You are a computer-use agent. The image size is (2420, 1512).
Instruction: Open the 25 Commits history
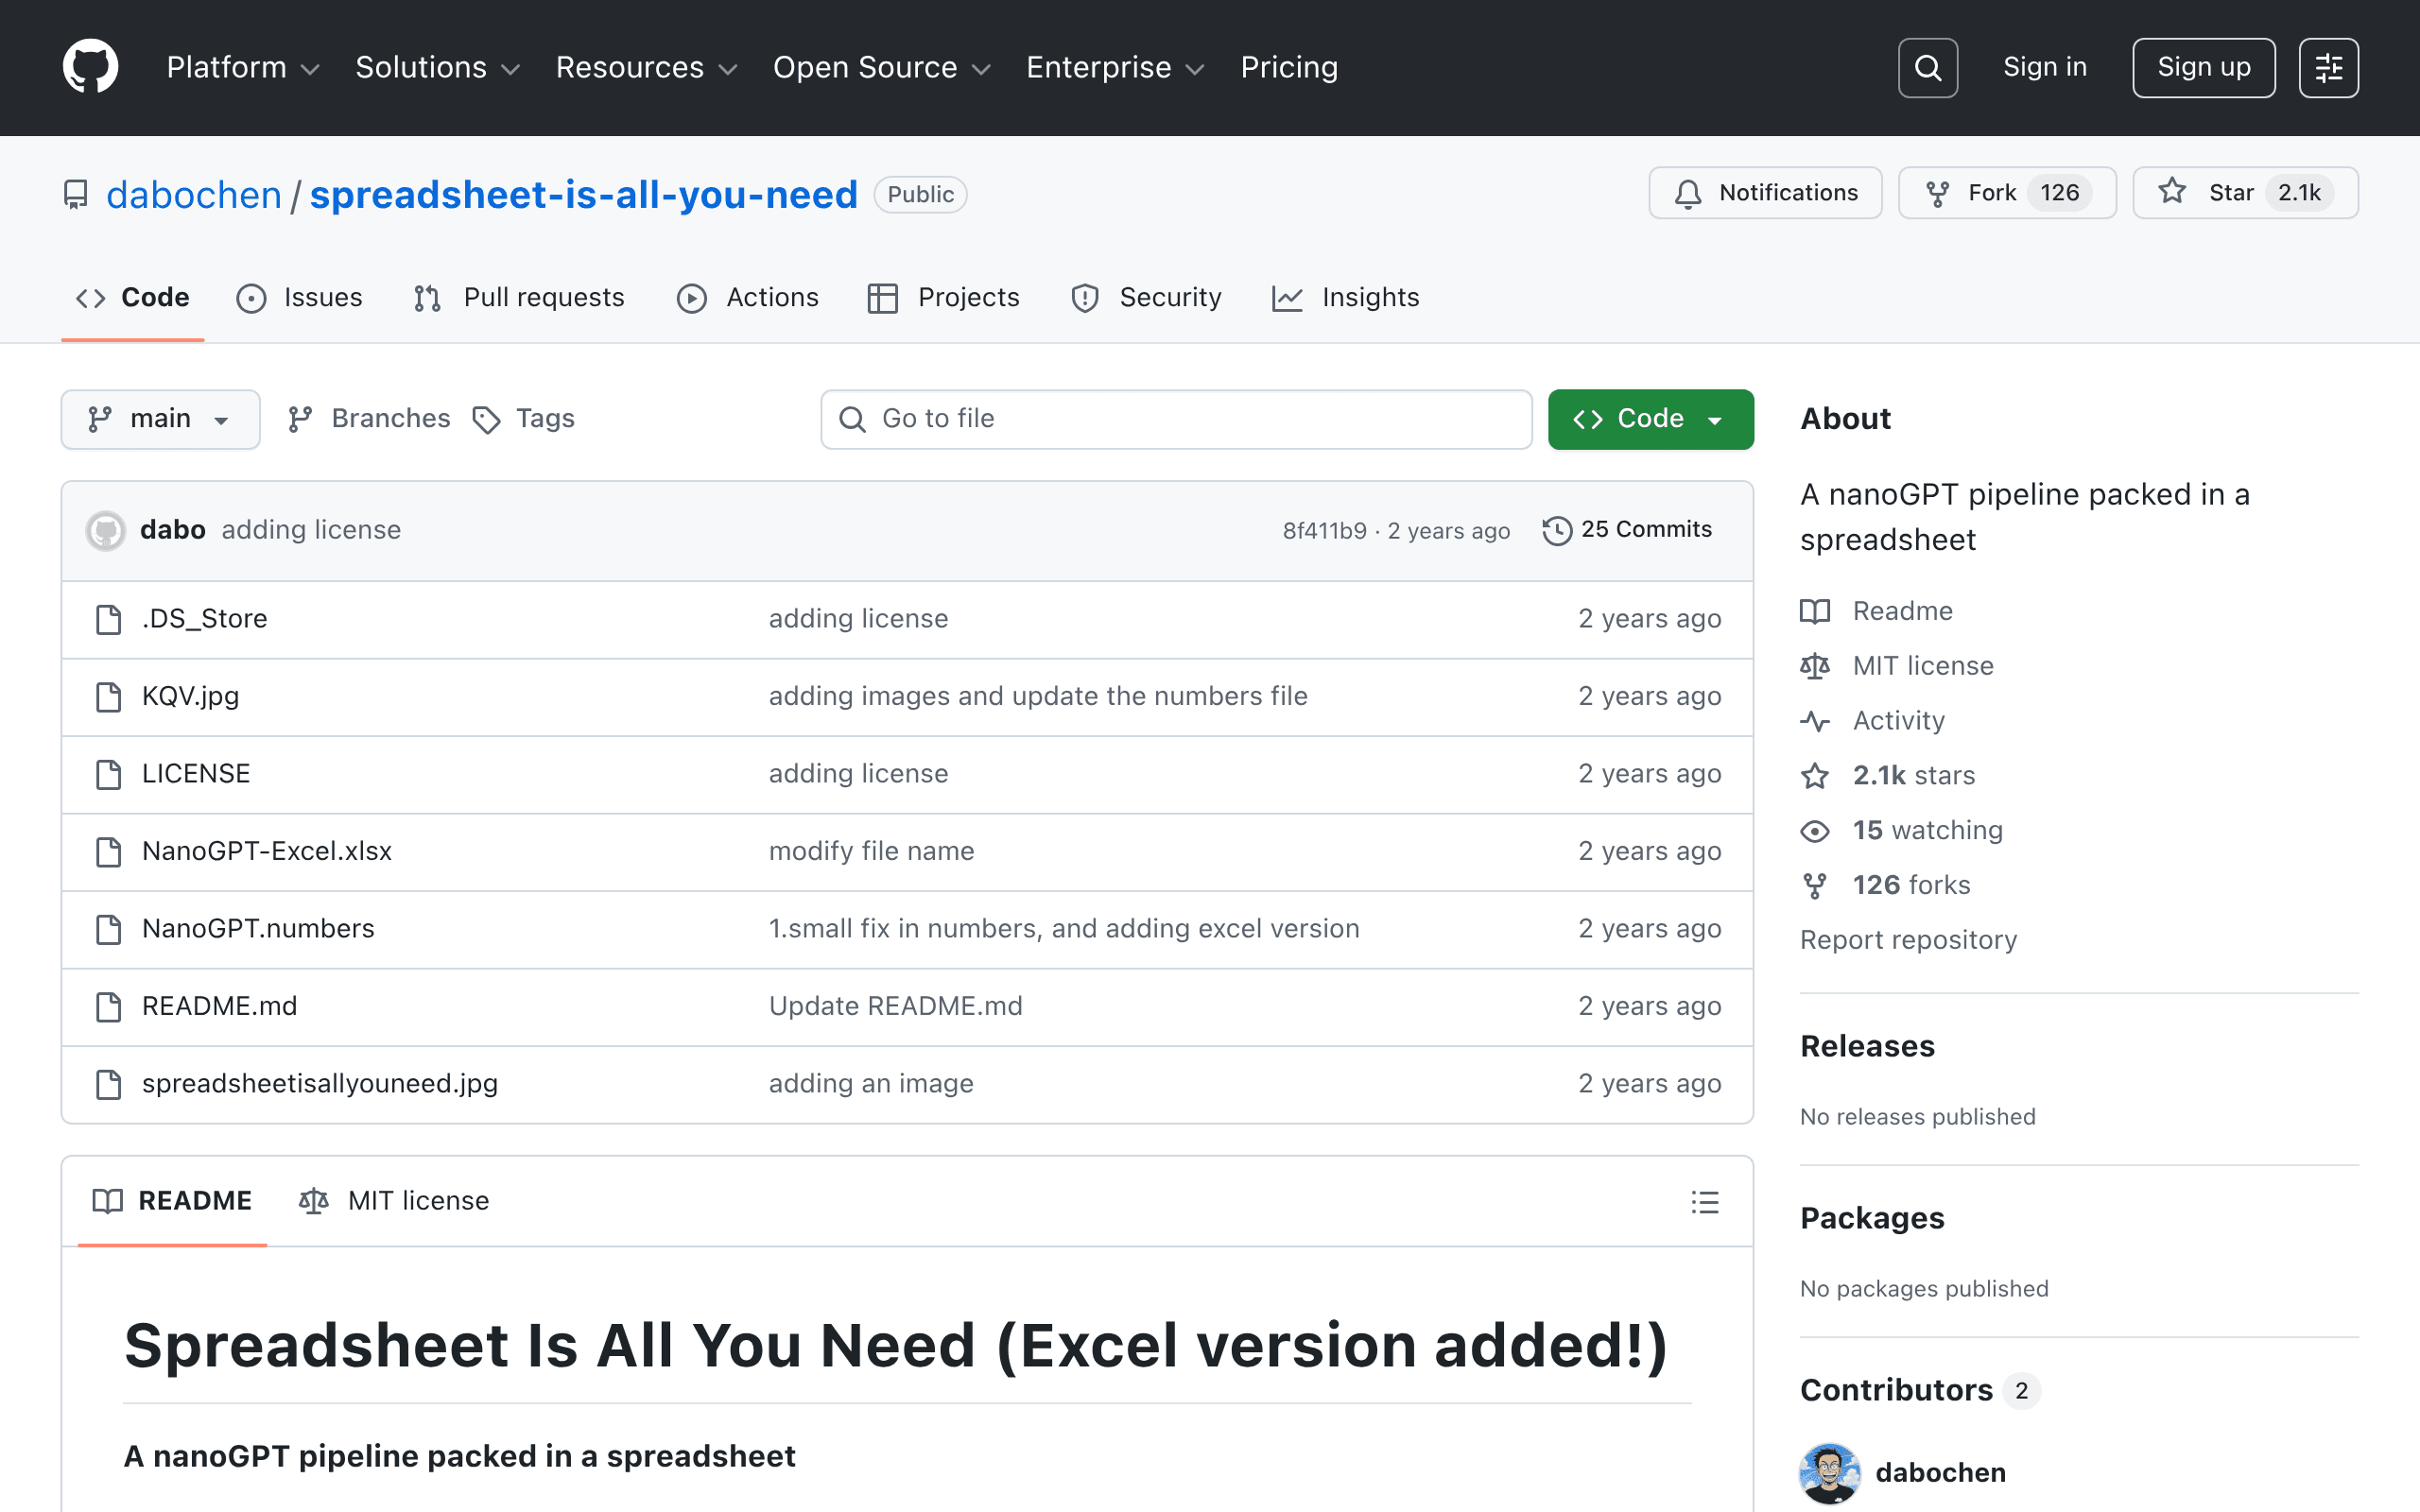point(1627,530)
